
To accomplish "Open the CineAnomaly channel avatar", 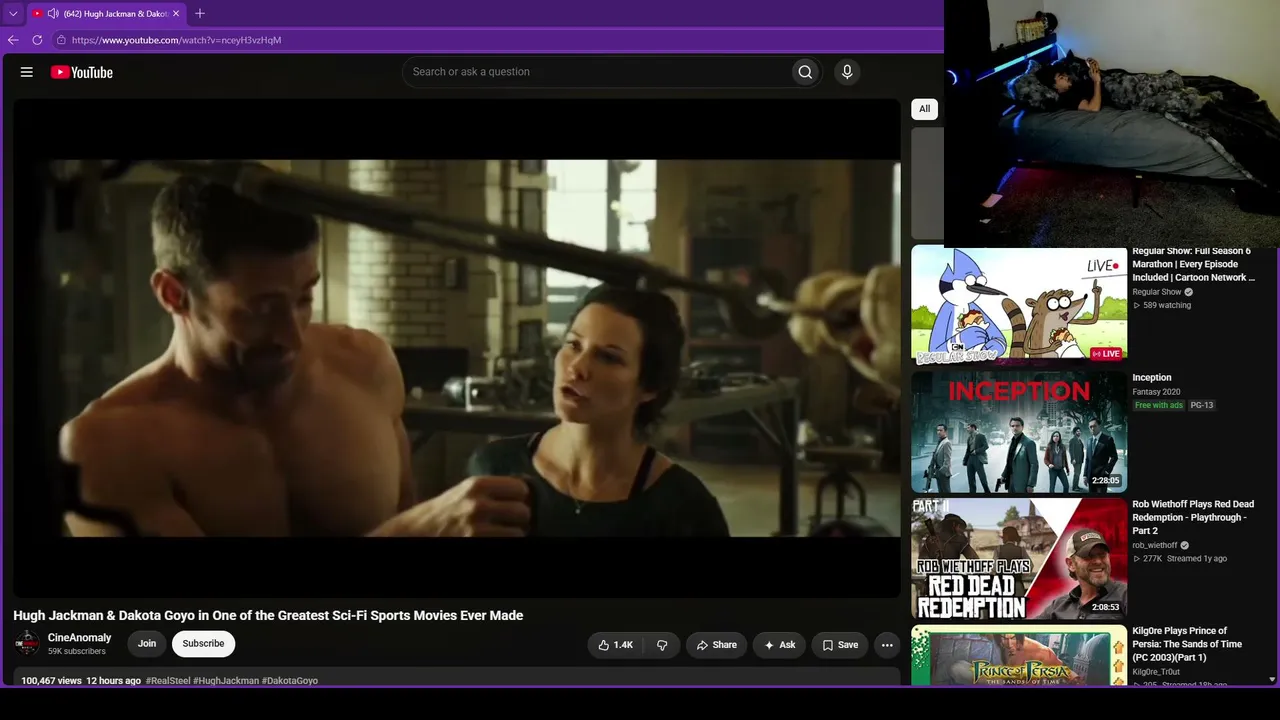I will click(27, 644).
